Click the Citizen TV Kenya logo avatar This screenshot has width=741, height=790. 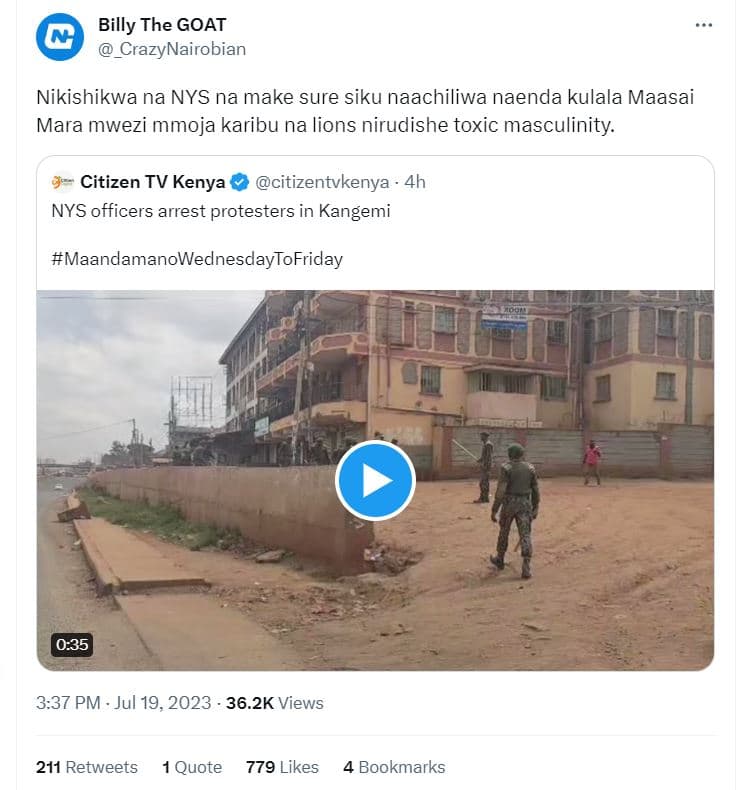[62, 182]
